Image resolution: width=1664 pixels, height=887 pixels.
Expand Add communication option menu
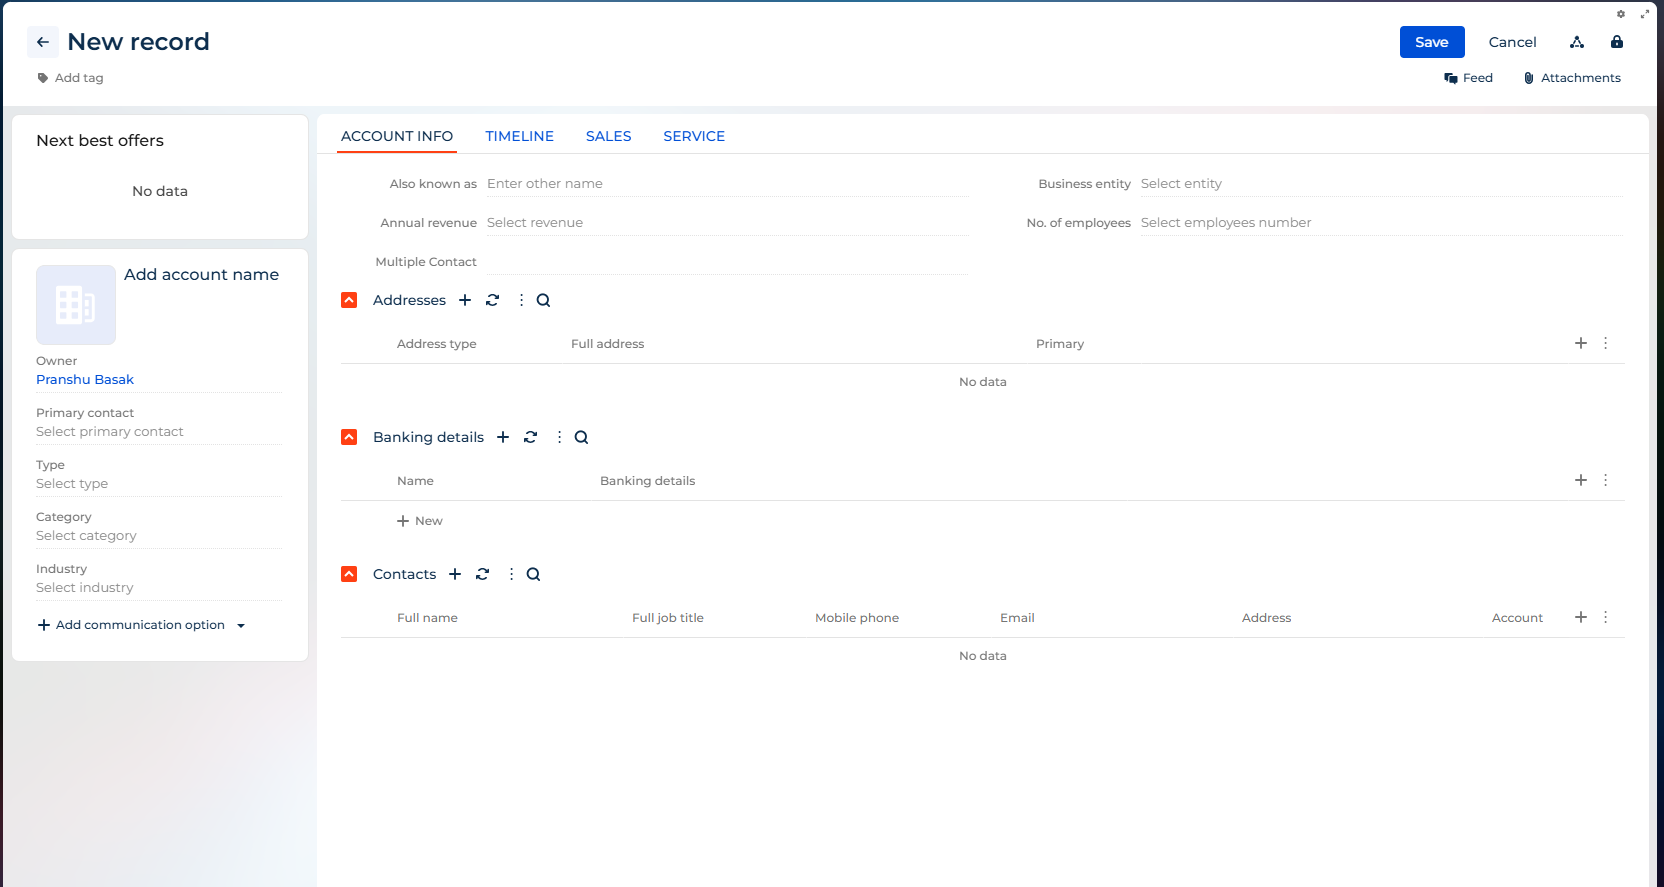pyautogui.click(x=141, y=625)
